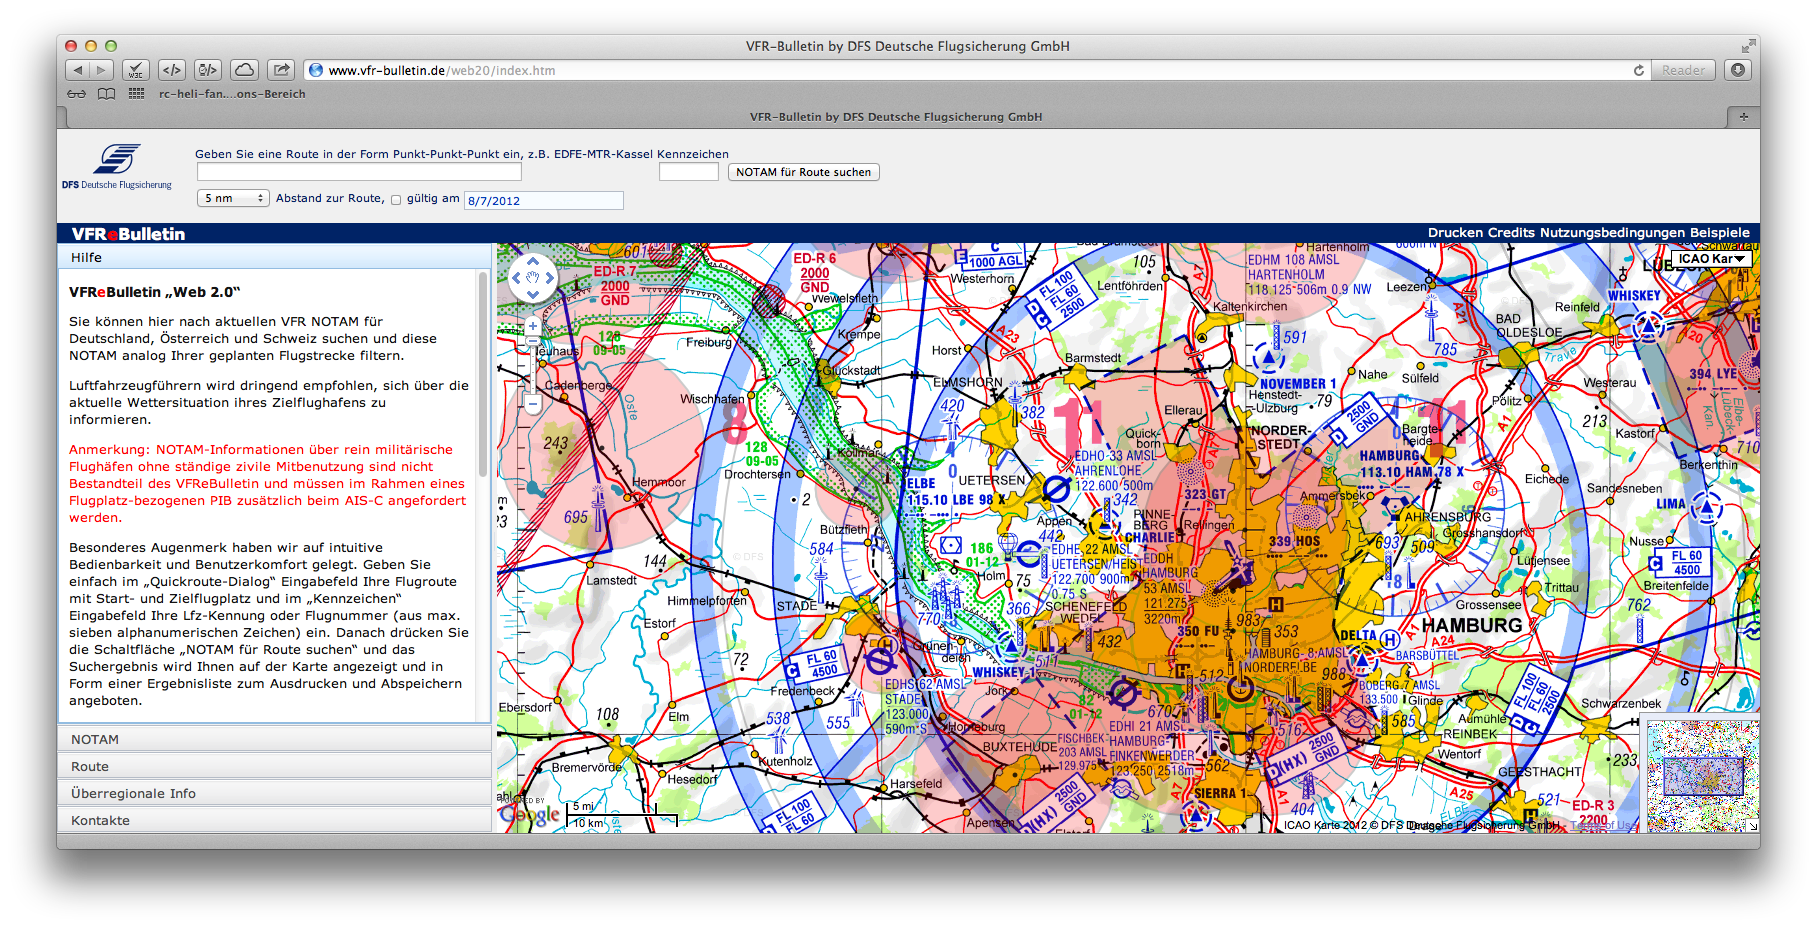
Task: Select the VFR-Bulletin browser tab
Action: pyautogui.click(x=895, y=117)
